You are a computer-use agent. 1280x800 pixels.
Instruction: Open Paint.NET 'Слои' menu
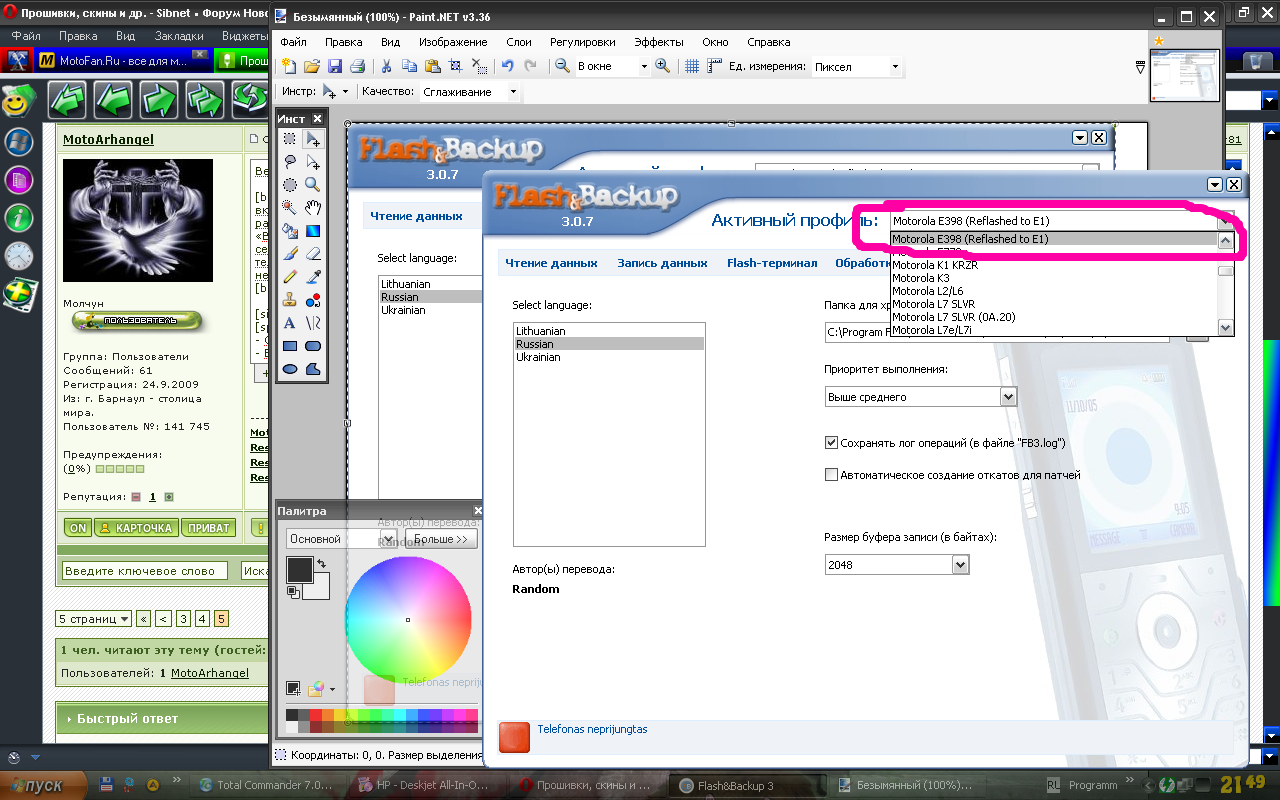[519, 42]
